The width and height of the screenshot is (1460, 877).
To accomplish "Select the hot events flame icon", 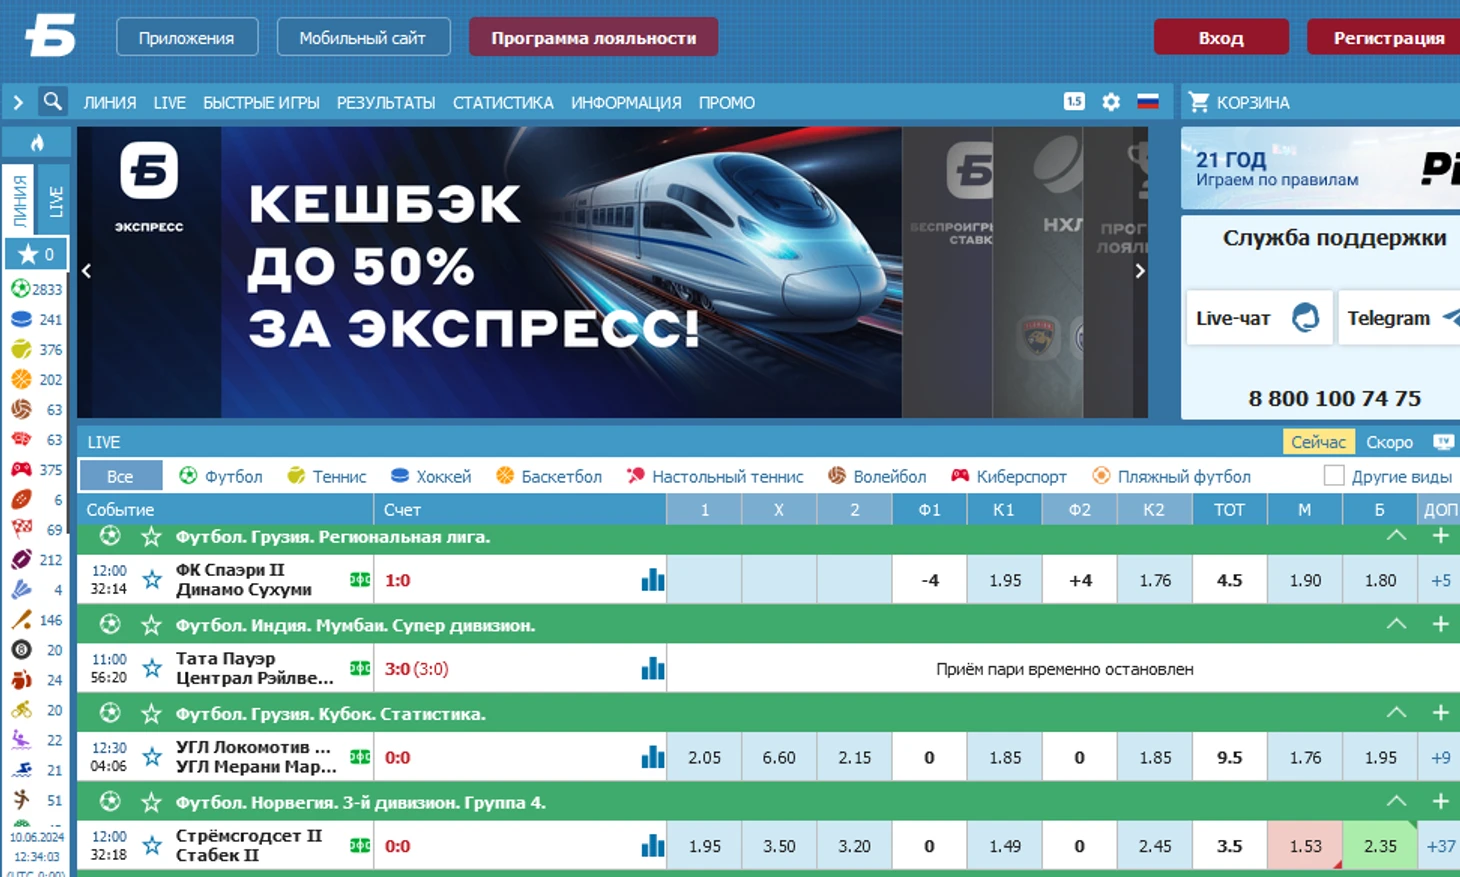I will pos(37,143).
